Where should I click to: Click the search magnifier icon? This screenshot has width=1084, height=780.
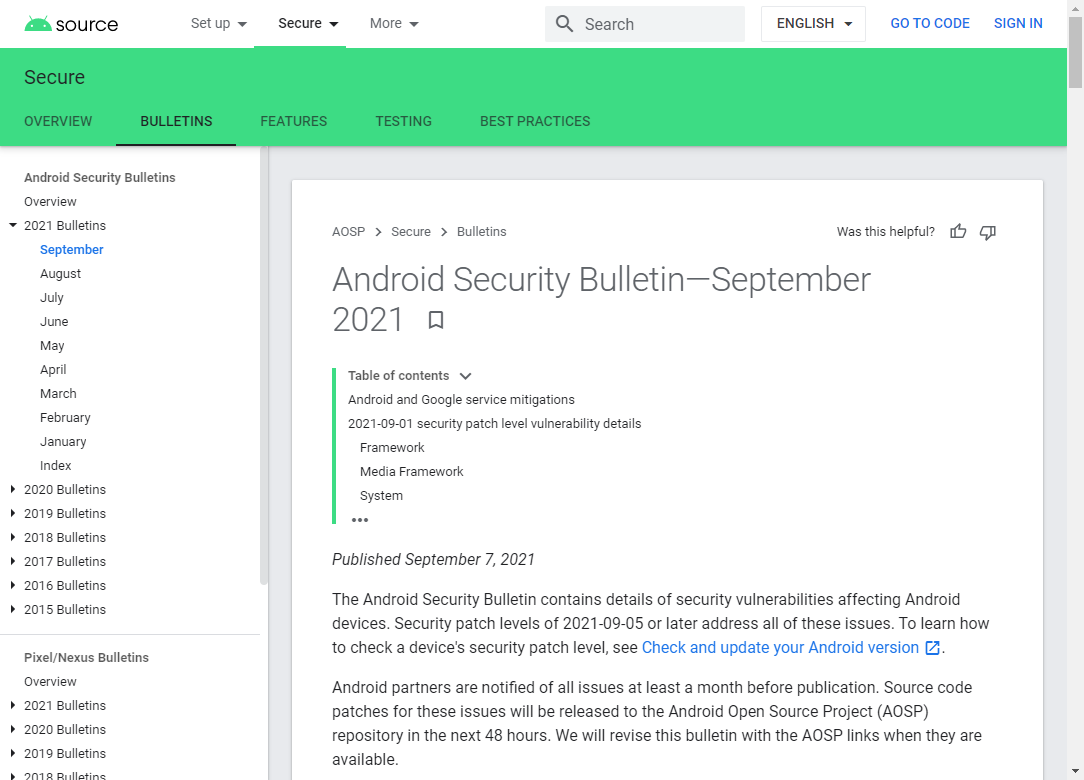(564, 23)
